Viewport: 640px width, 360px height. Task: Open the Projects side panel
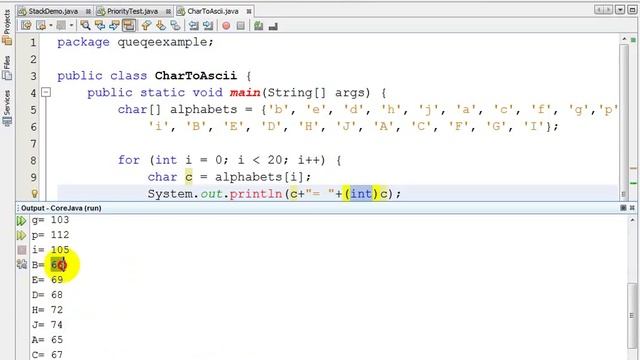pos(7,27)
